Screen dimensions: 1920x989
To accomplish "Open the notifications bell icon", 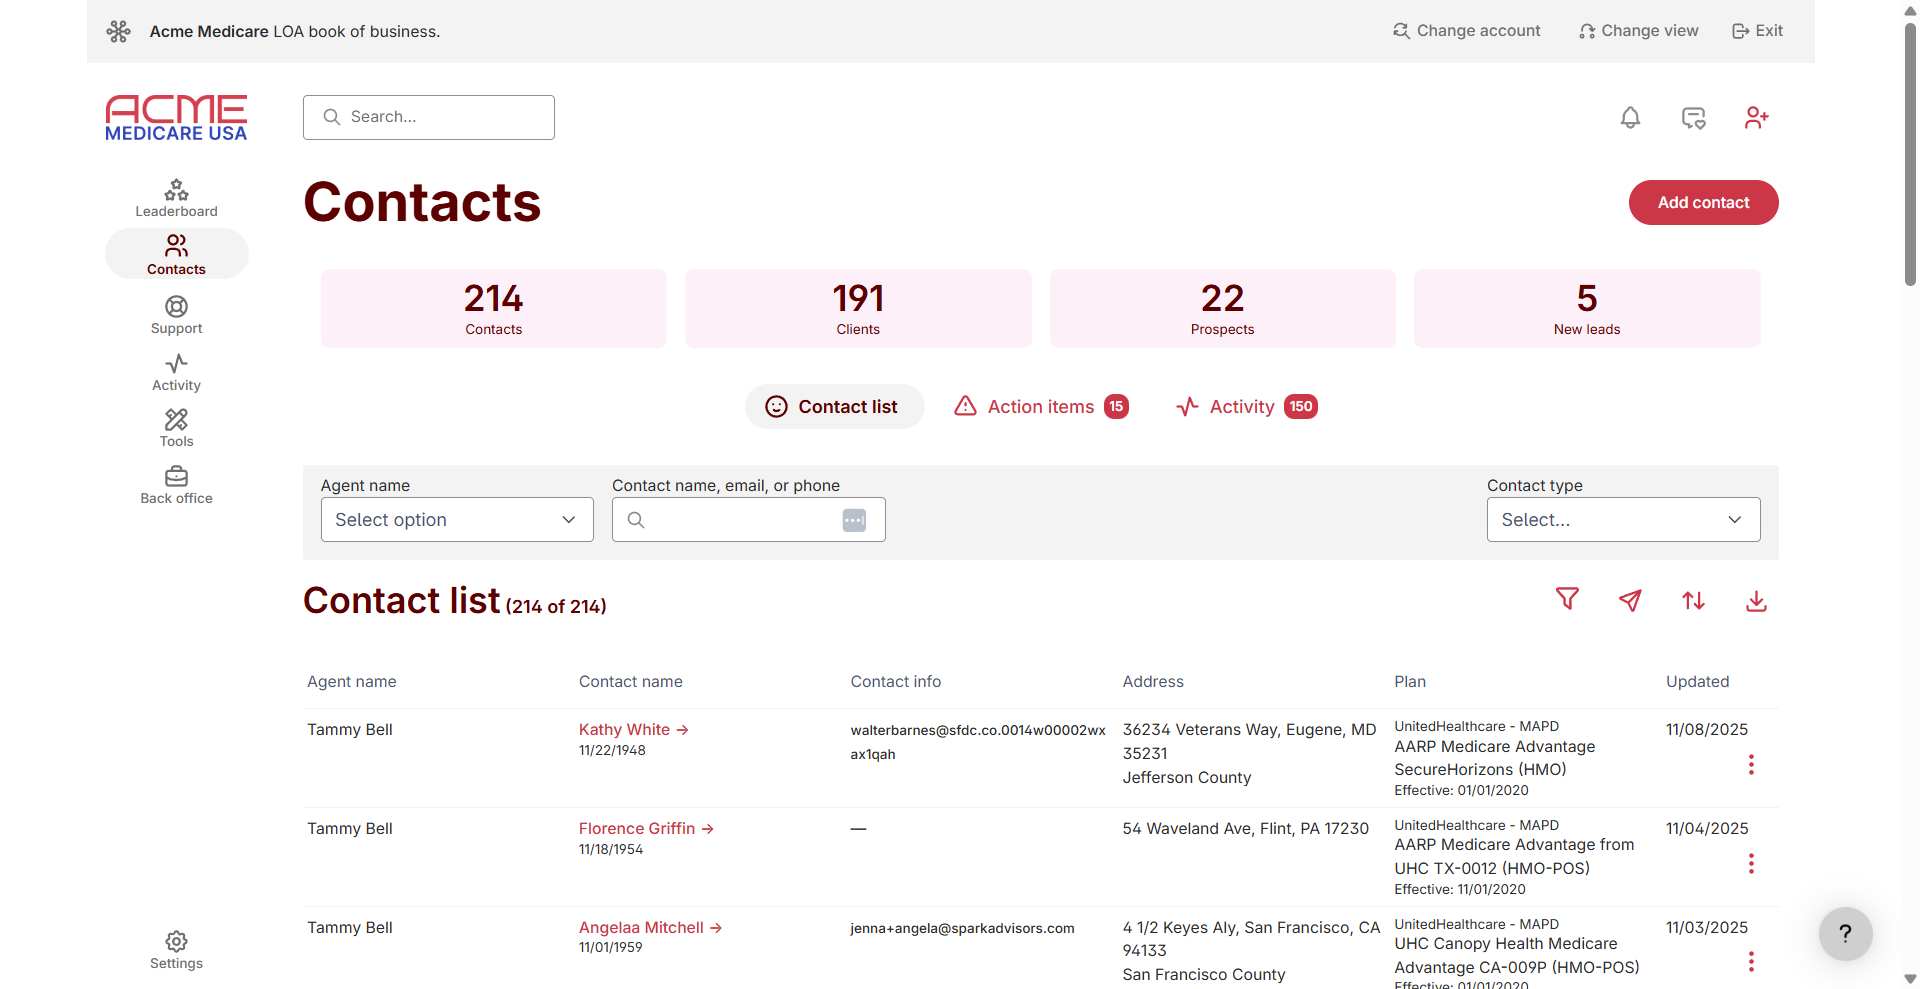I will point(1629,117).
